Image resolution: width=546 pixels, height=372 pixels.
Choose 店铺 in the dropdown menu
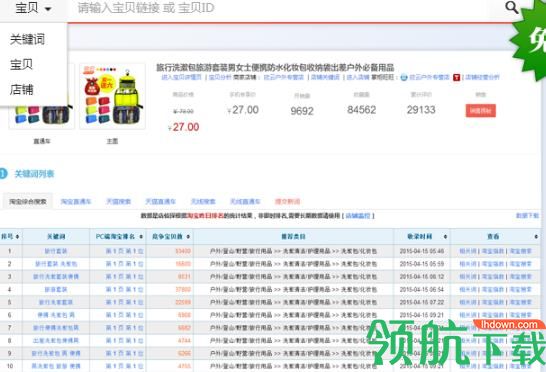21,90
